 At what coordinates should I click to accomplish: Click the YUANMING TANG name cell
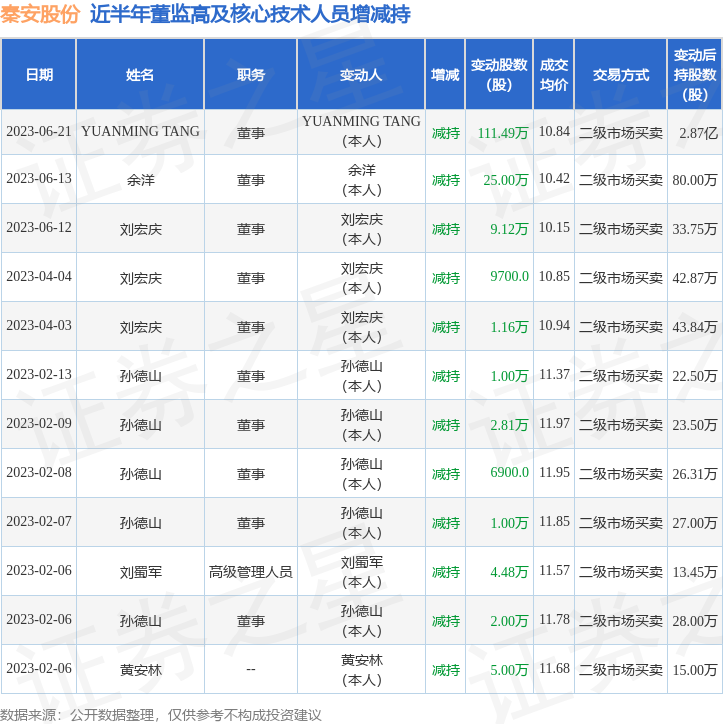click(x=140, y=132)
